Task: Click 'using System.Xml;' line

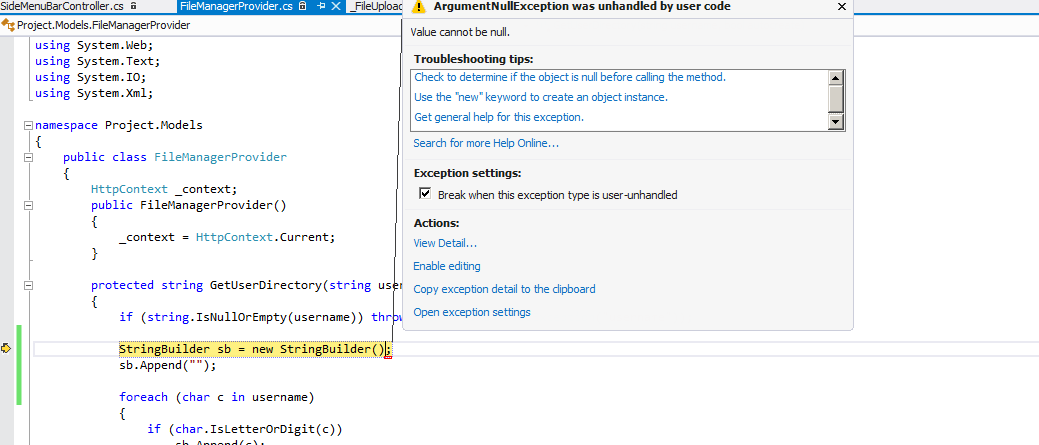Action: [x=94, y=93]
